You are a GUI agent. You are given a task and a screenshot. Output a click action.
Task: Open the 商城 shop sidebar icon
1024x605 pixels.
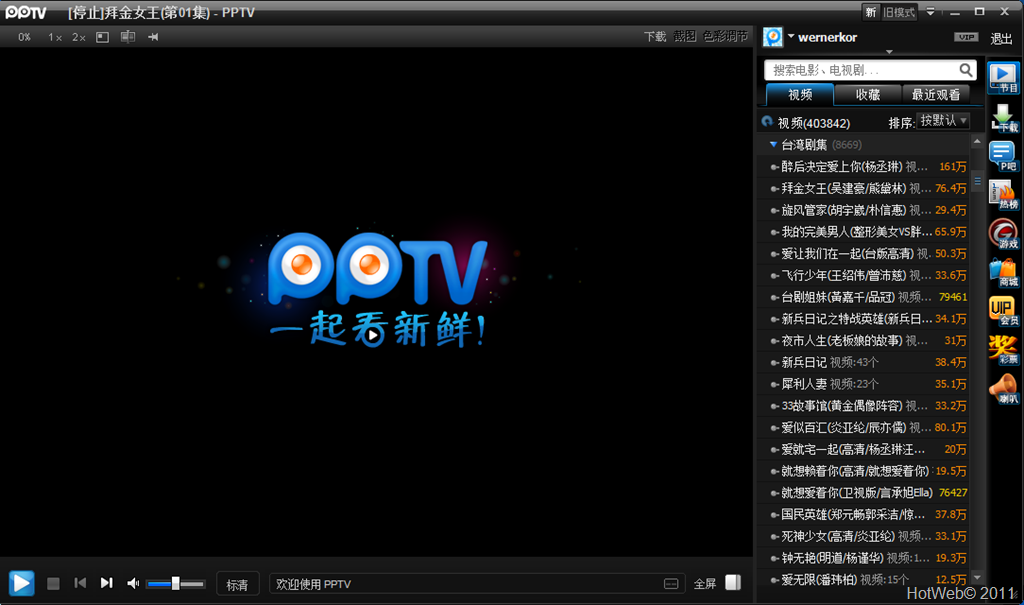pos(1004,272)
